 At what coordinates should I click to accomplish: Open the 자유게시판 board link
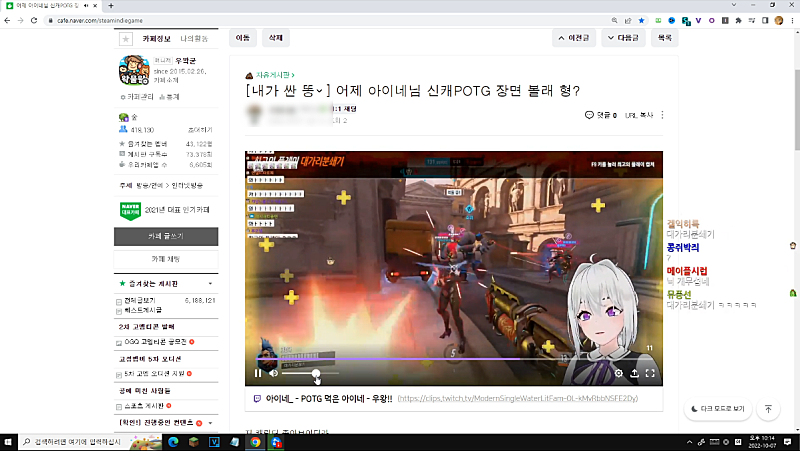(x=274, y=75)
